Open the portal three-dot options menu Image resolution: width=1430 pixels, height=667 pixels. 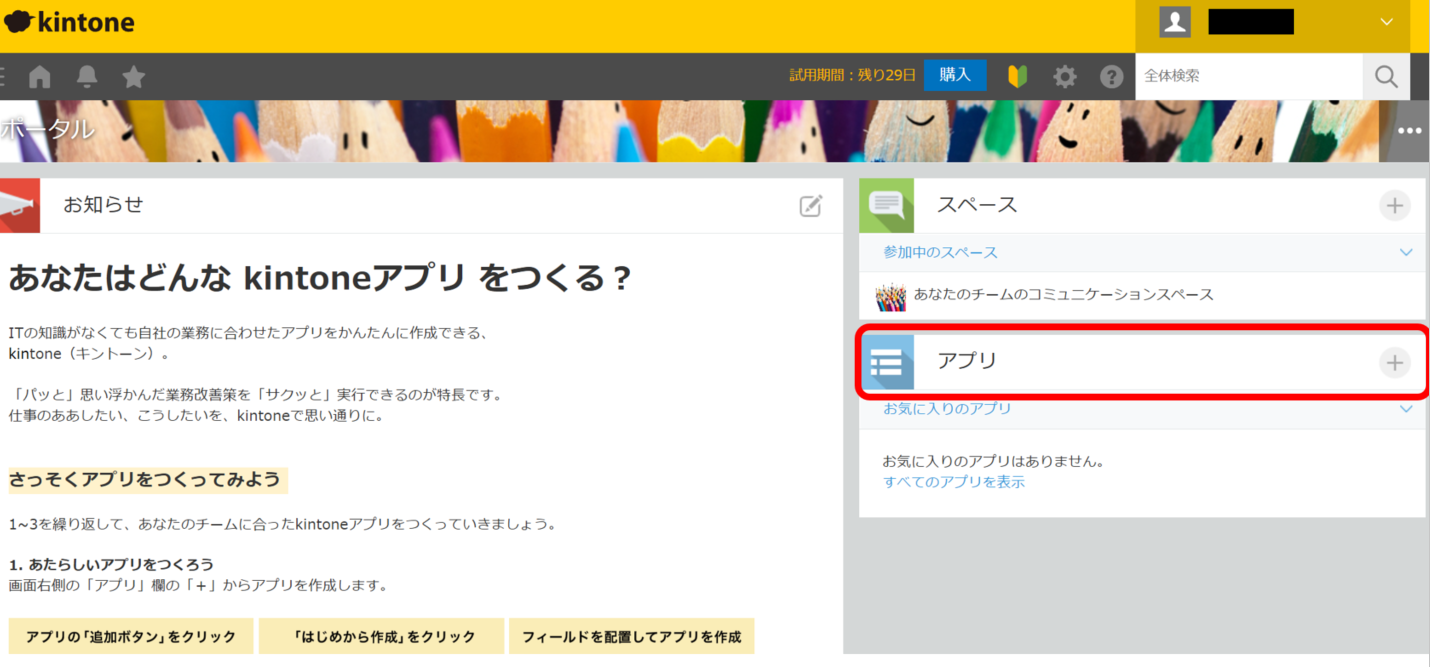[1409, 131]
